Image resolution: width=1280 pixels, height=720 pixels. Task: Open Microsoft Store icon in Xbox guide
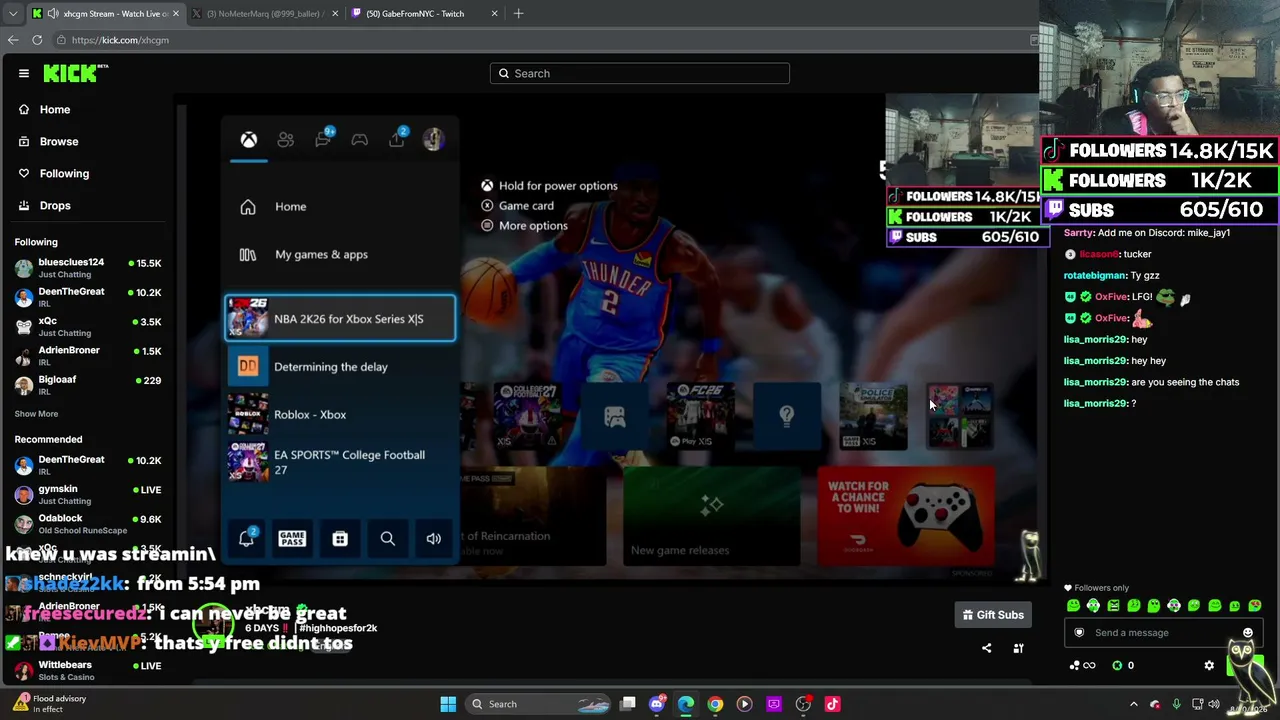coord(340,539)
